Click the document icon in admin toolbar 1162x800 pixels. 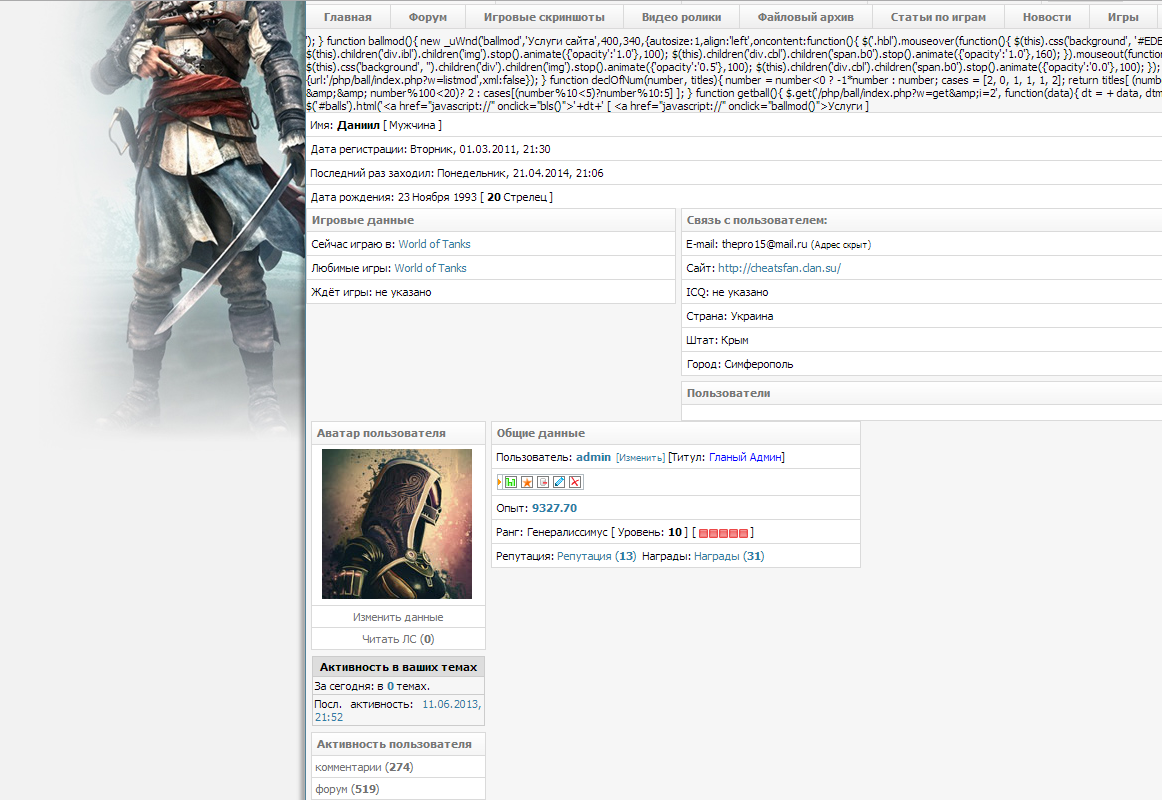(x=543, y=482)
